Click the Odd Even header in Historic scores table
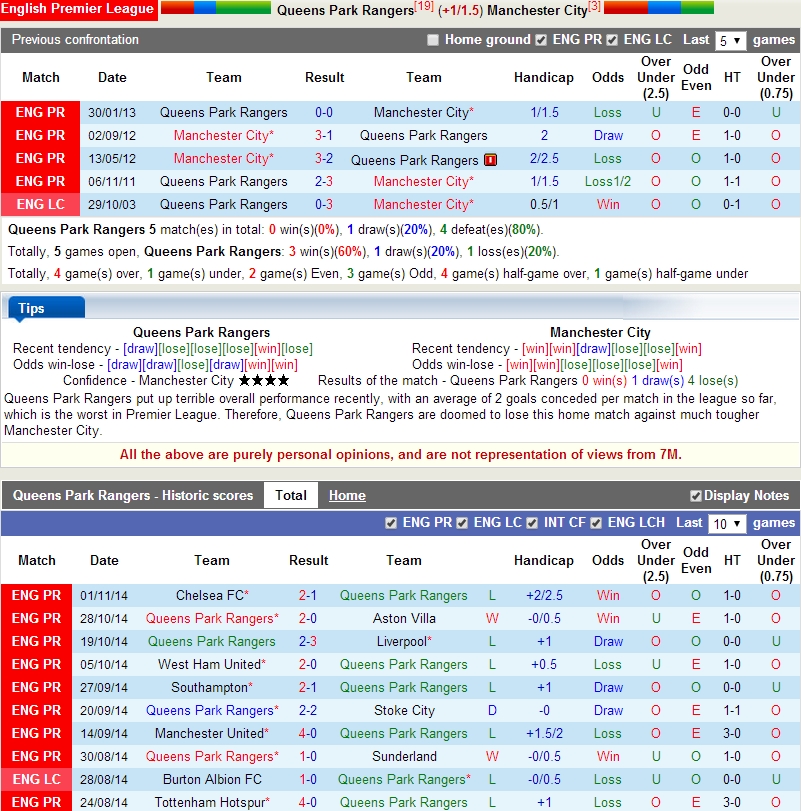This screenshot has width=801, height=811. click(696, 560)
